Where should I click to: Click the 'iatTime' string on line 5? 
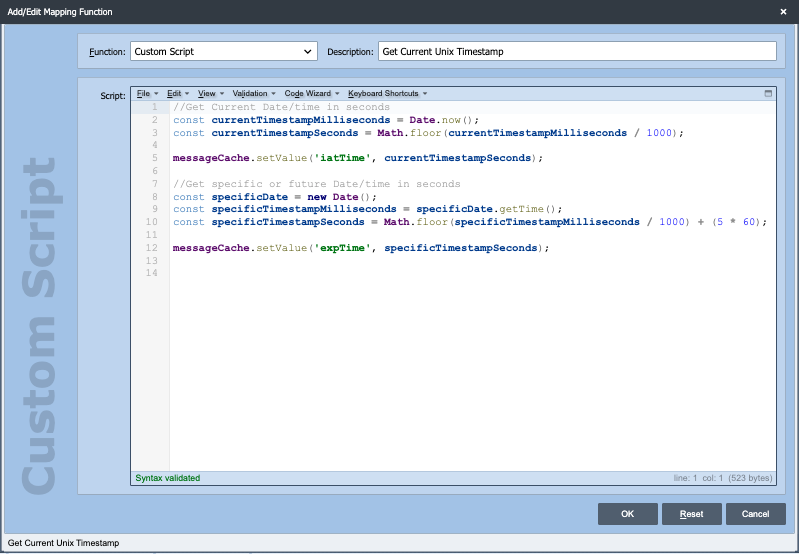coord(342,158)
